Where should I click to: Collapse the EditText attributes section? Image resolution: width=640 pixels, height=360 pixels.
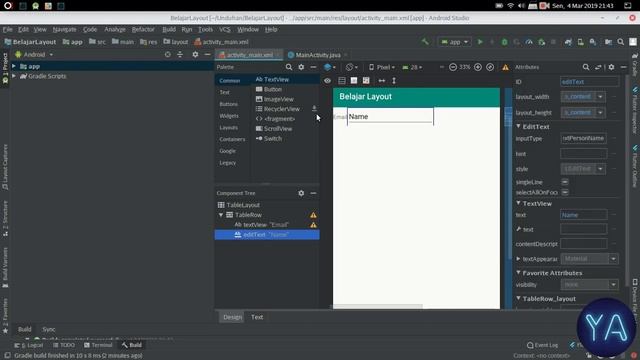point(518,127)
